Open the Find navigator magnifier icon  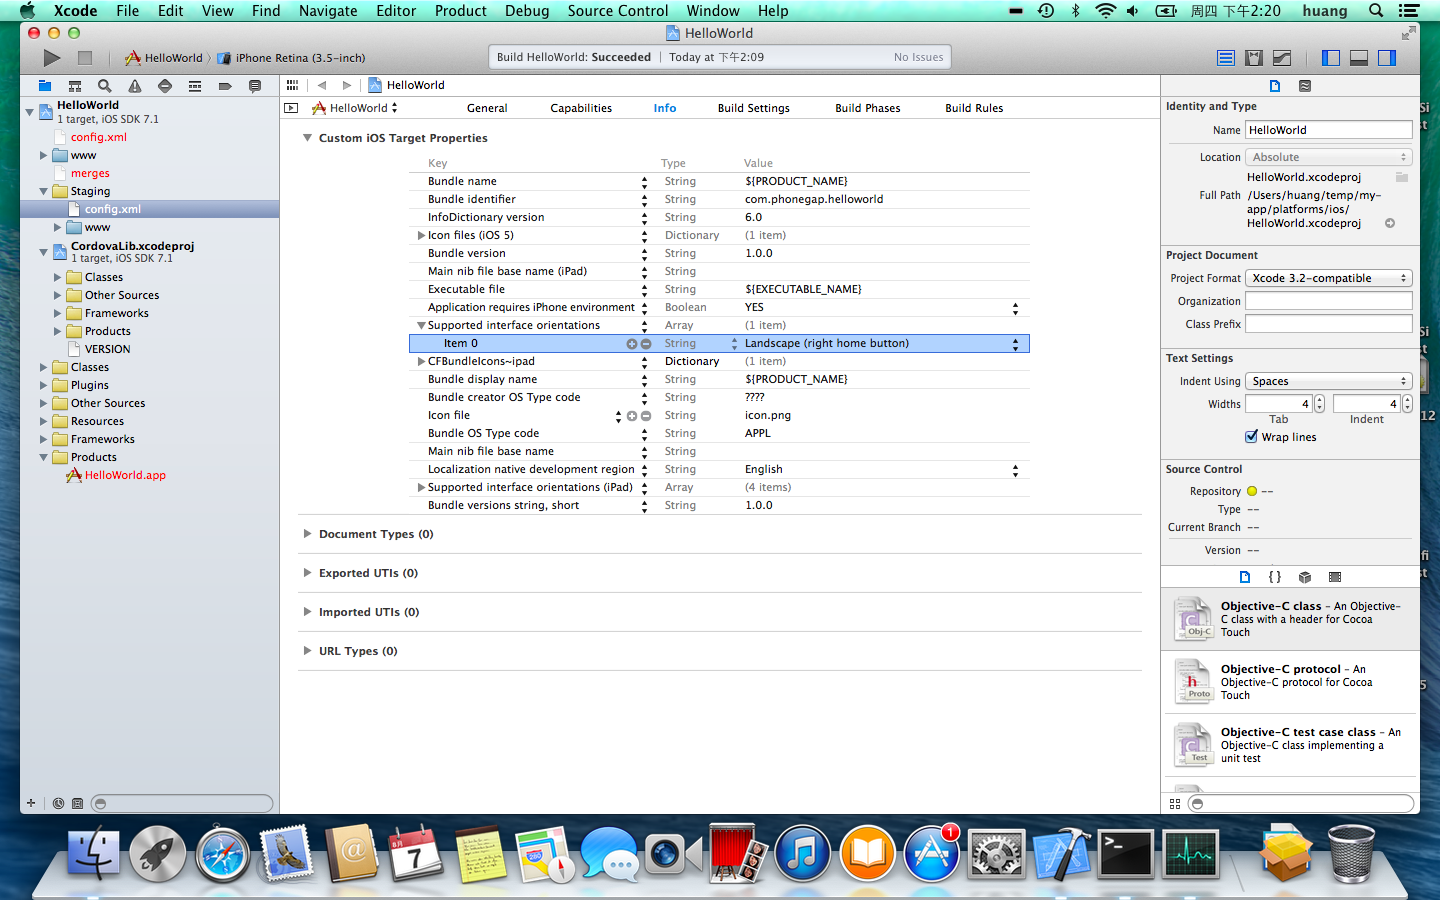(x=105, y=86)
